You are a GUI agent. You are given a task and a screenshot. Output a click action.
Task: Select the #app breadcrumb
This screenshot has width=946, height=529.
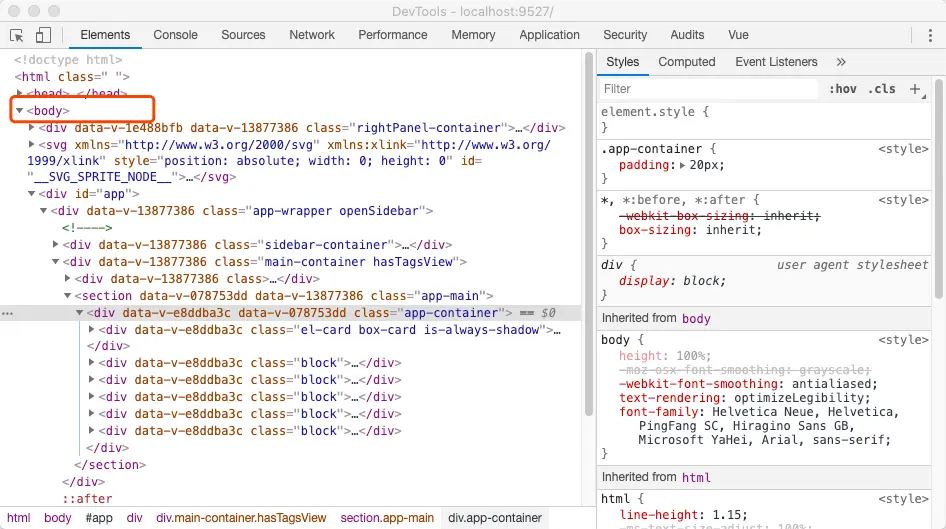click(x=99, y=518)
